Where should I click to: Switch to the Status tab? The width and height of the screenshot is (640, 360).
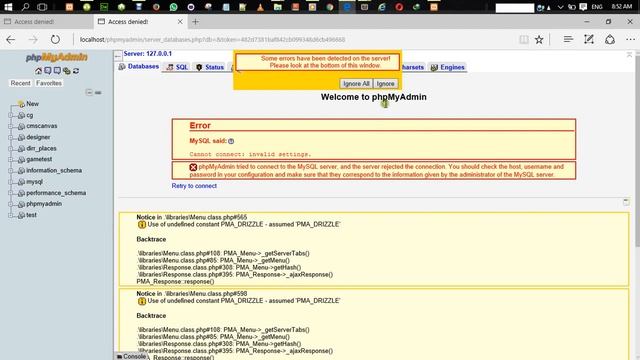point(210,67)
